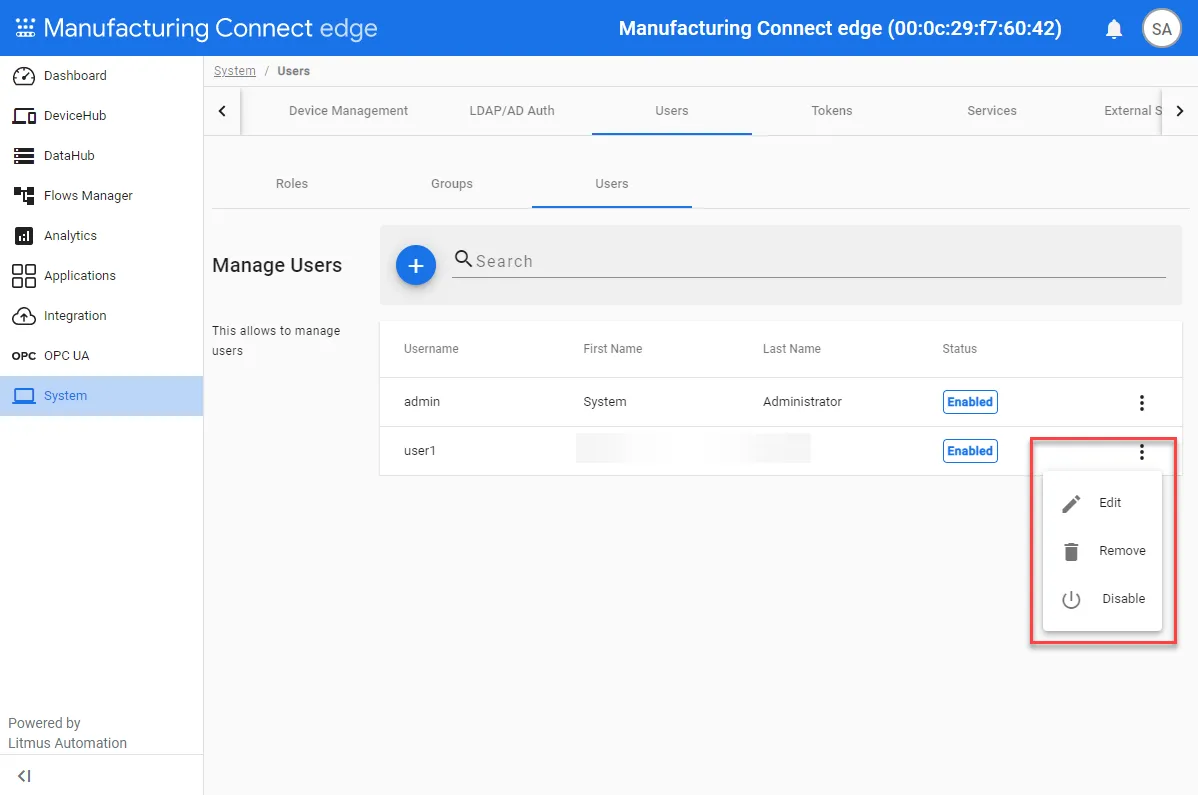Click the Last Name column header
The width and height of the screenshot is (1198, 795).
792,349
